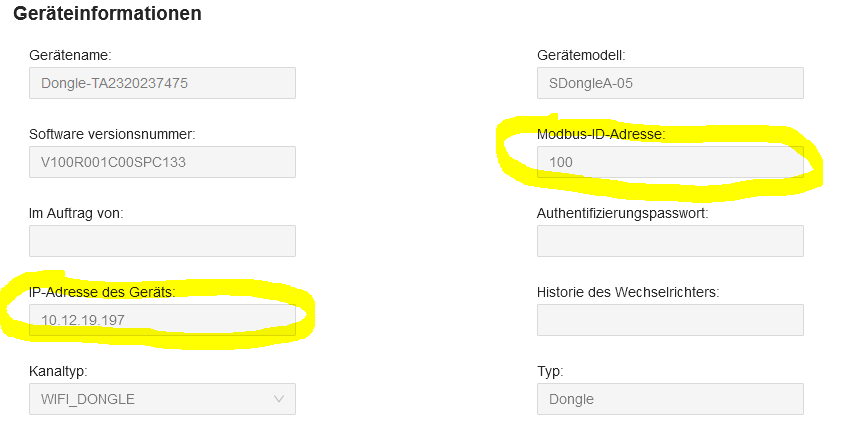Click the Gerätename field showing Dongle-TA2320237475
Screen dimensions: 848x436
(x=162, y=83)
